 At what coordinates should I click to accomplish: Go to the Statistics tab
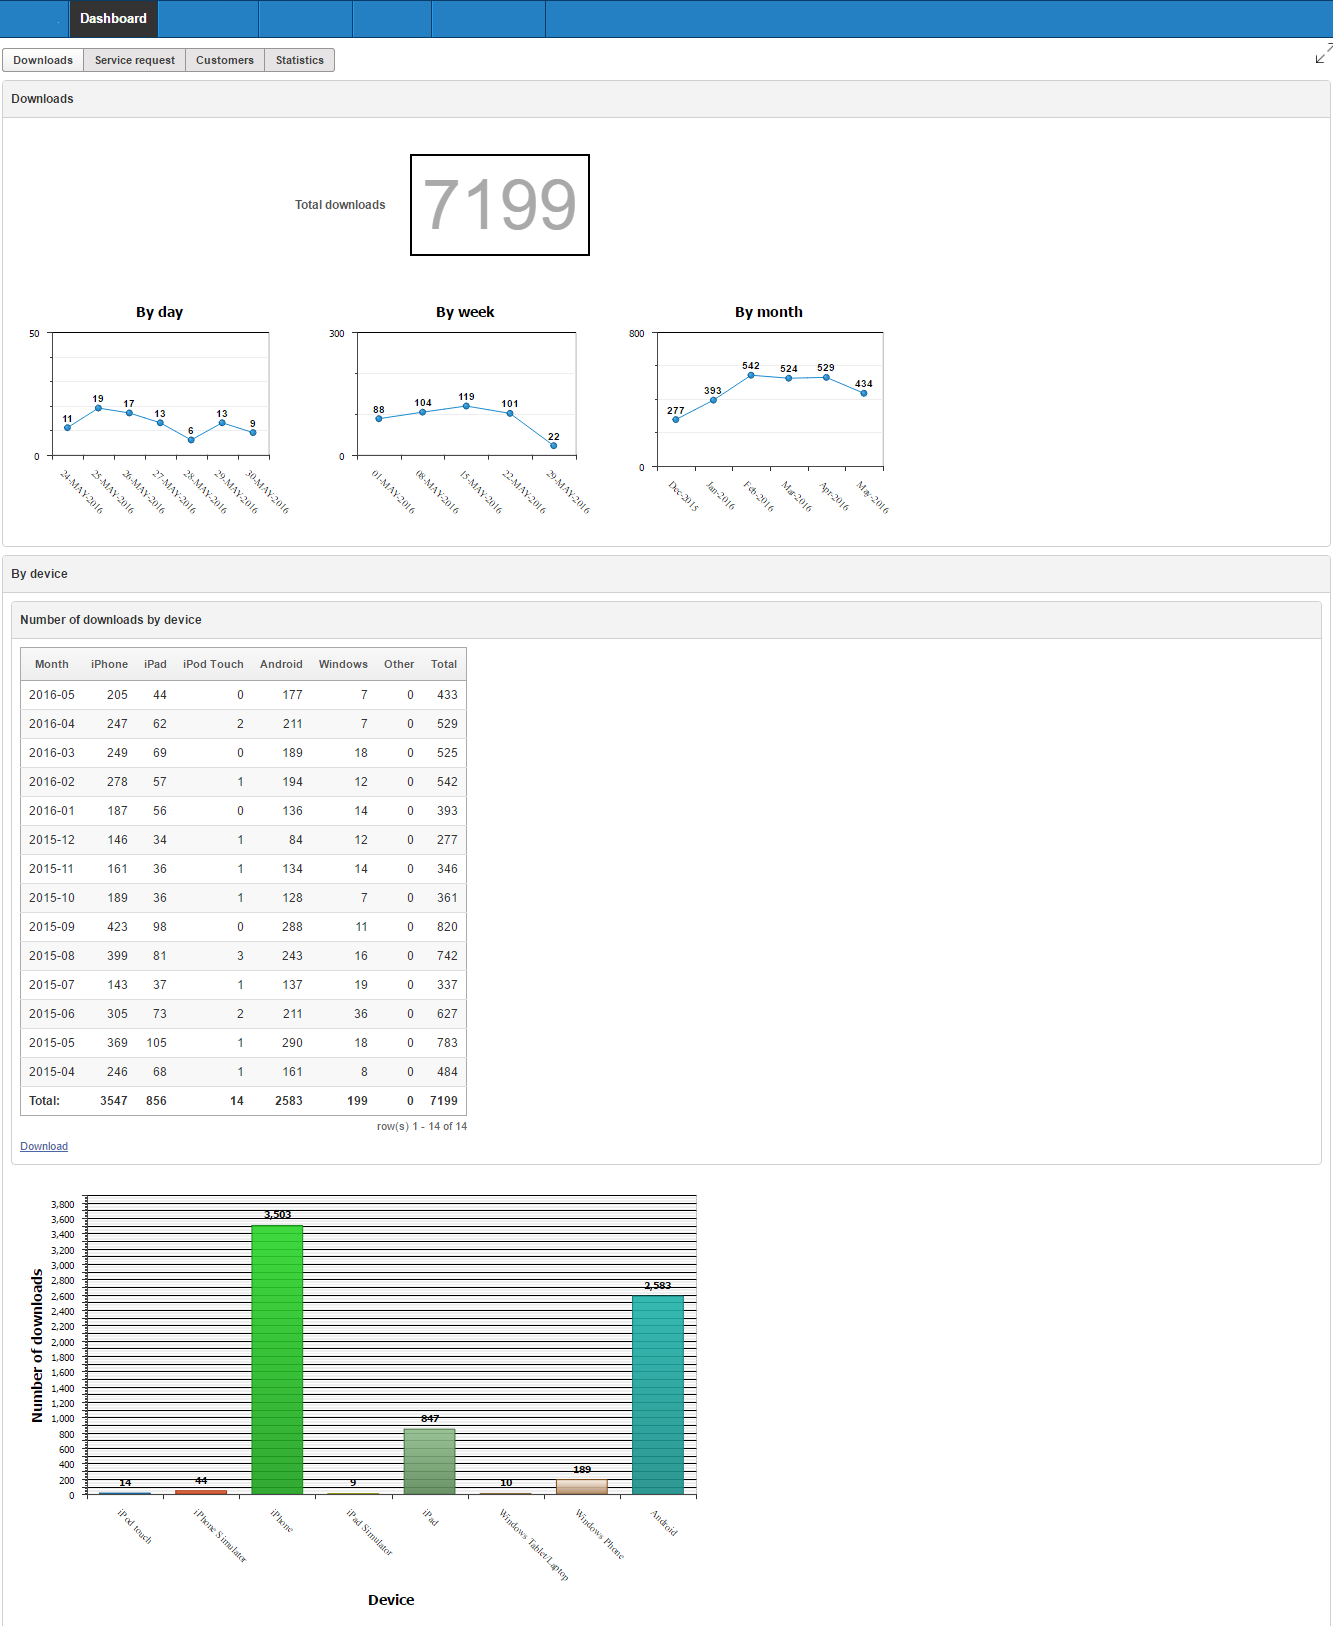click(300, 60)
